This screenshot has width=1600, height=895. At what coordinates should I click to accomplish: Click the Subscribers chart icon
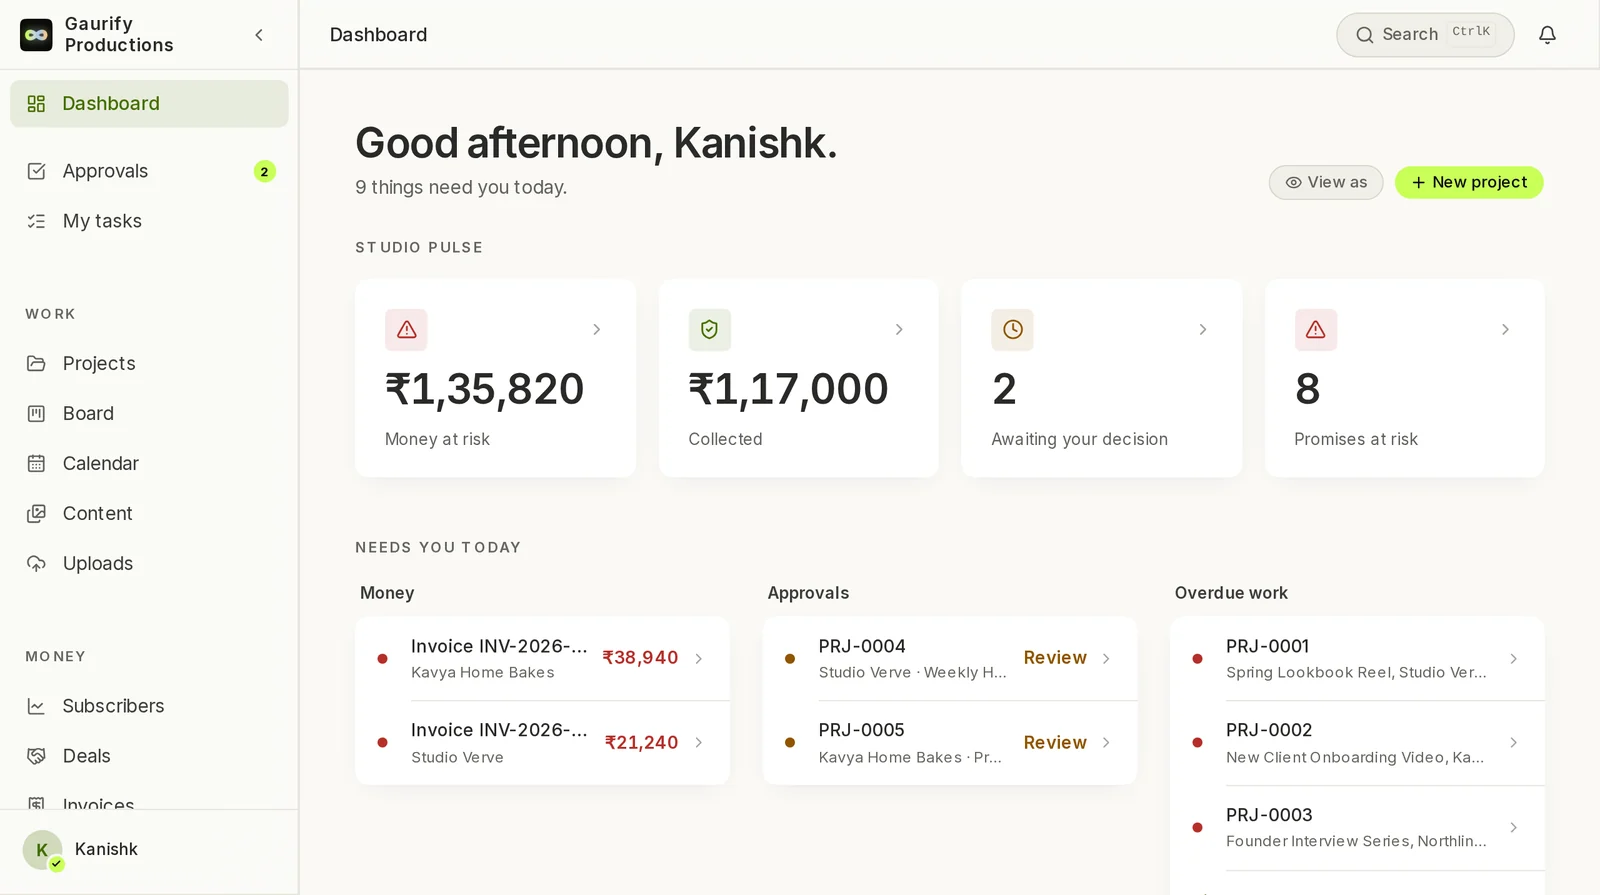[36, 706]
